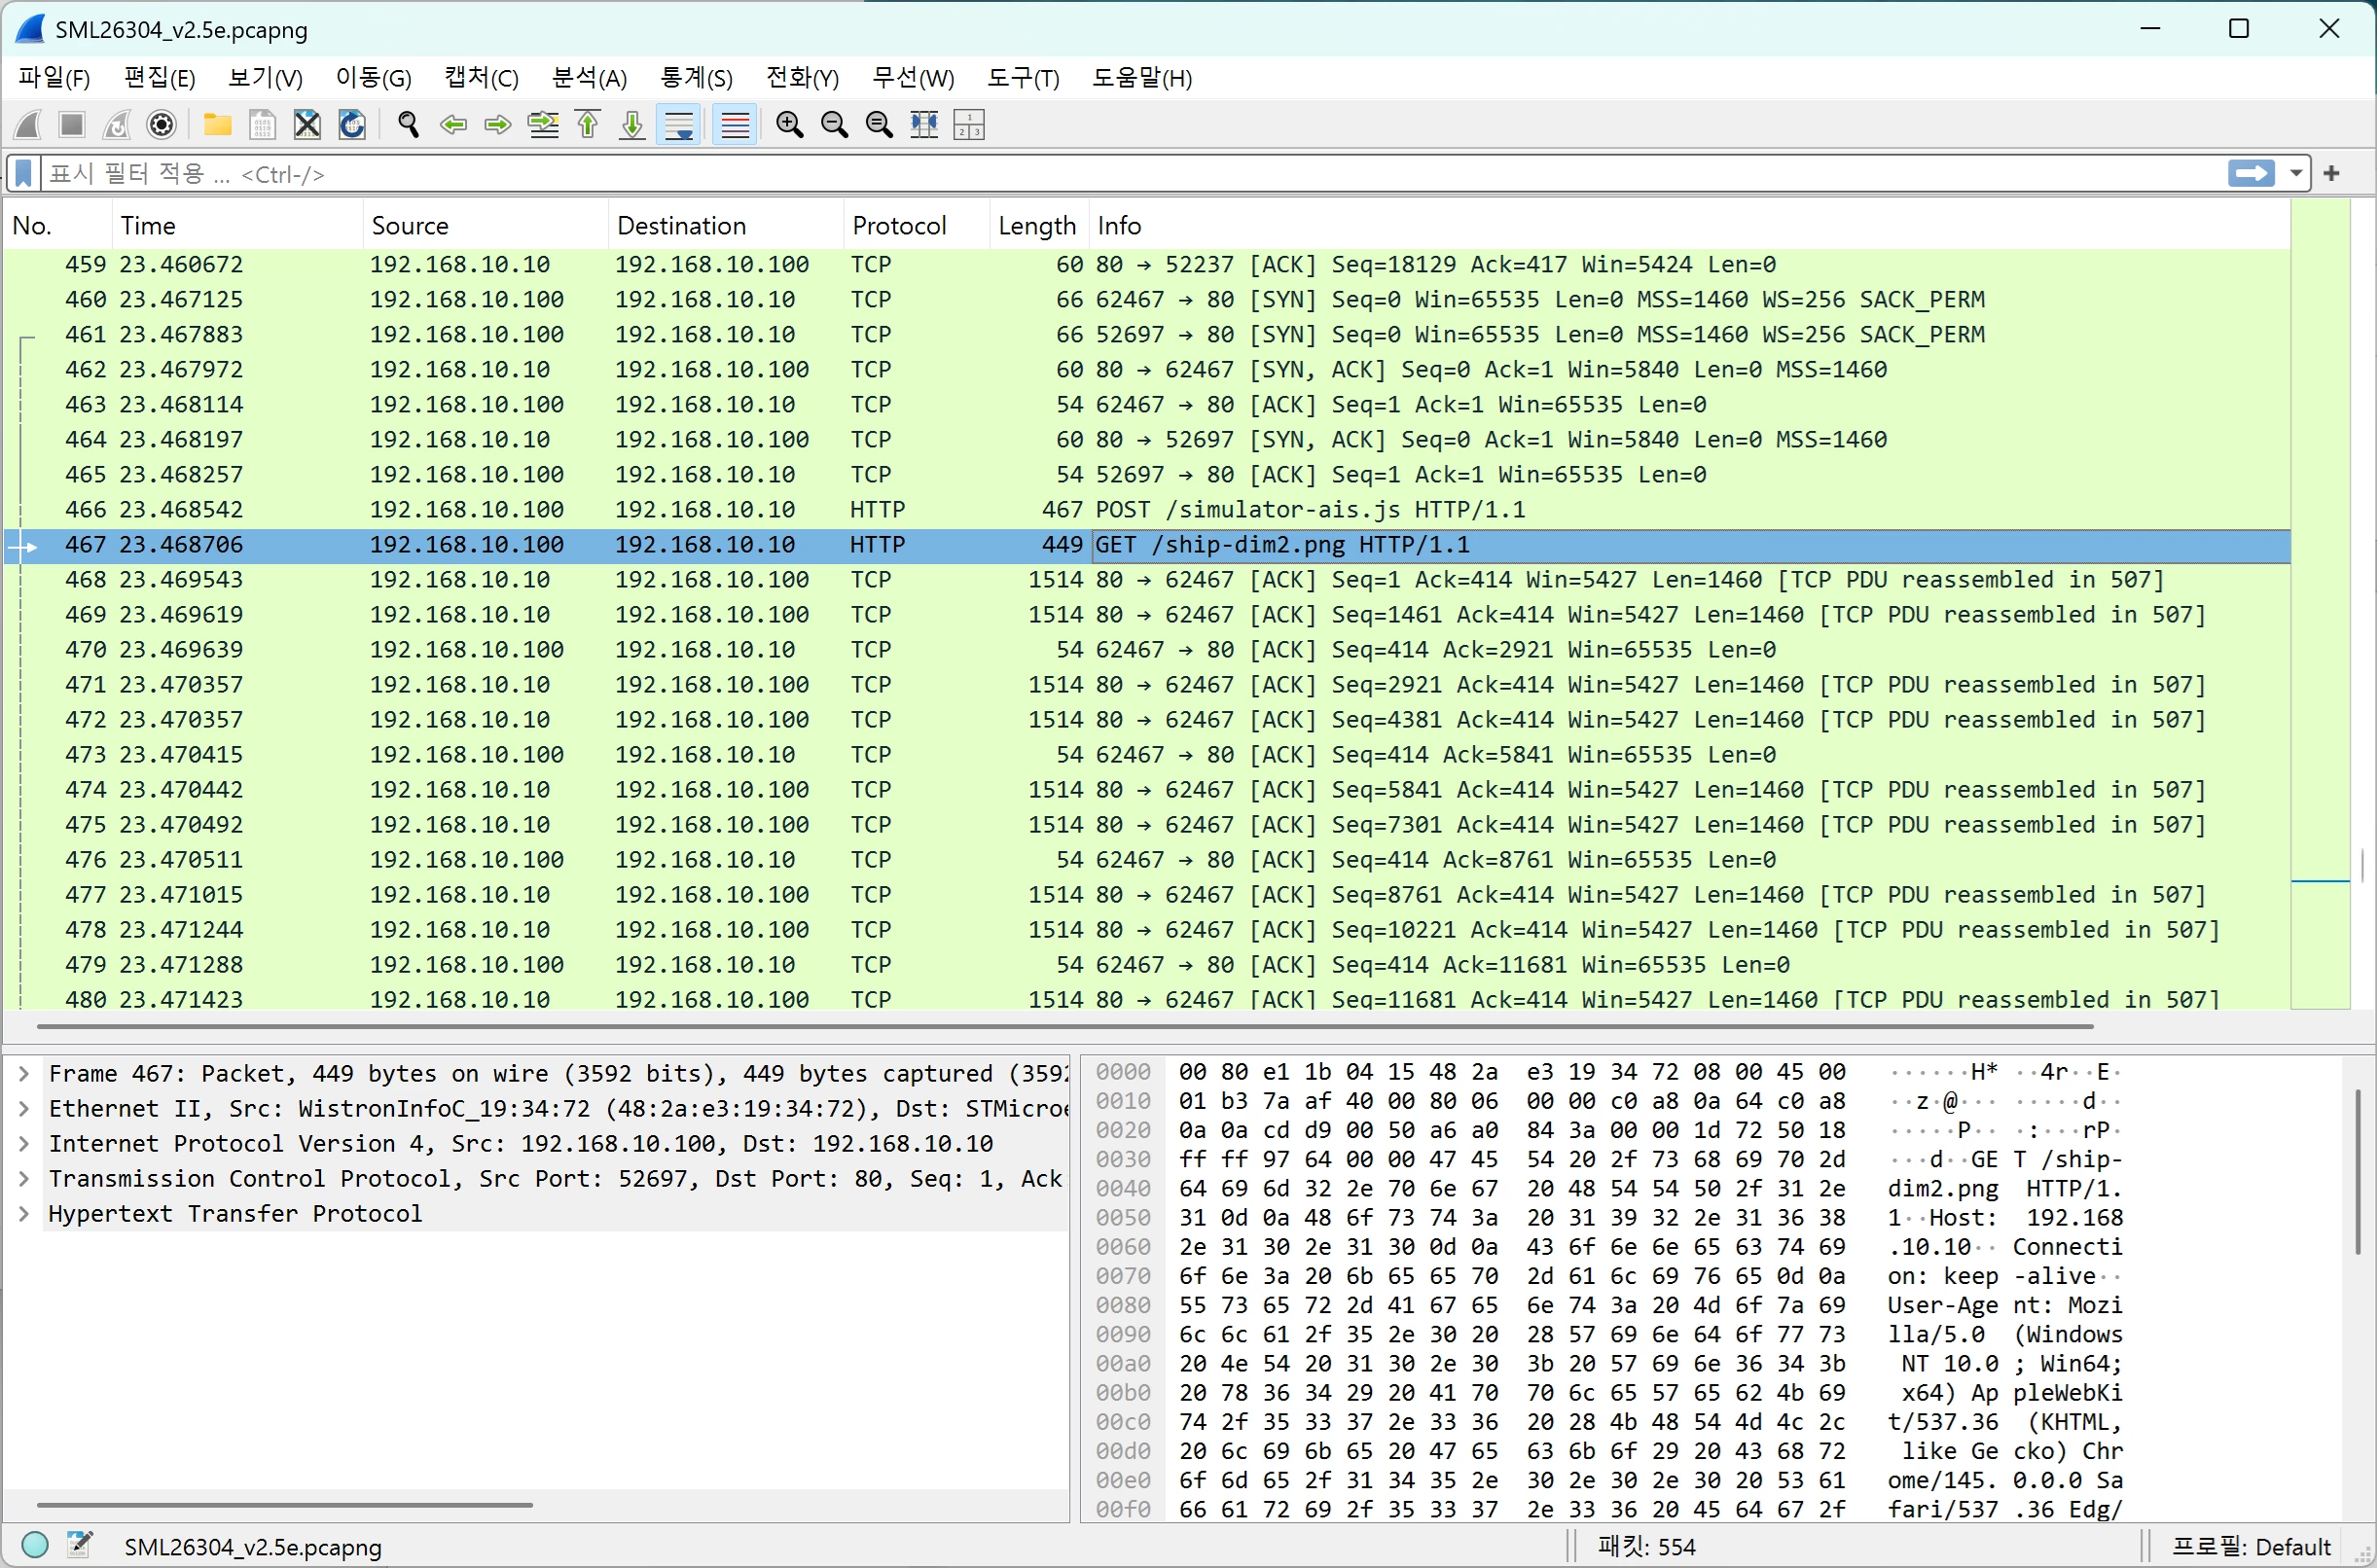Open a capture file with folder icon
Viewport: 2377px width, 1568px height.
(217, 125)
